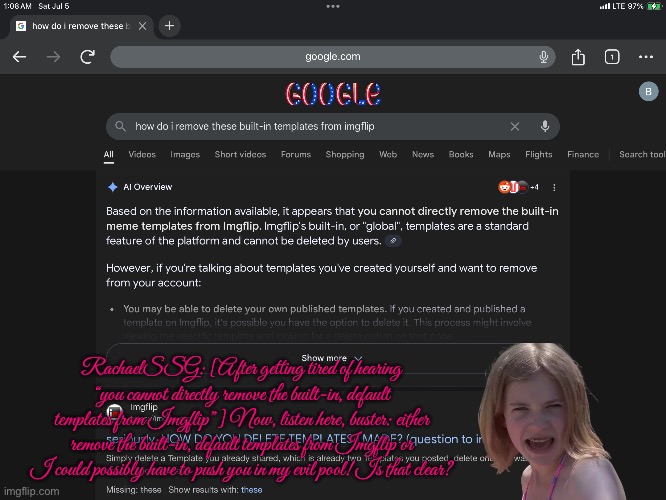Image resolution: width=666 pixels, height=500 pixels.
Task: Switch to the Maps tab
Action: (499, 155)
